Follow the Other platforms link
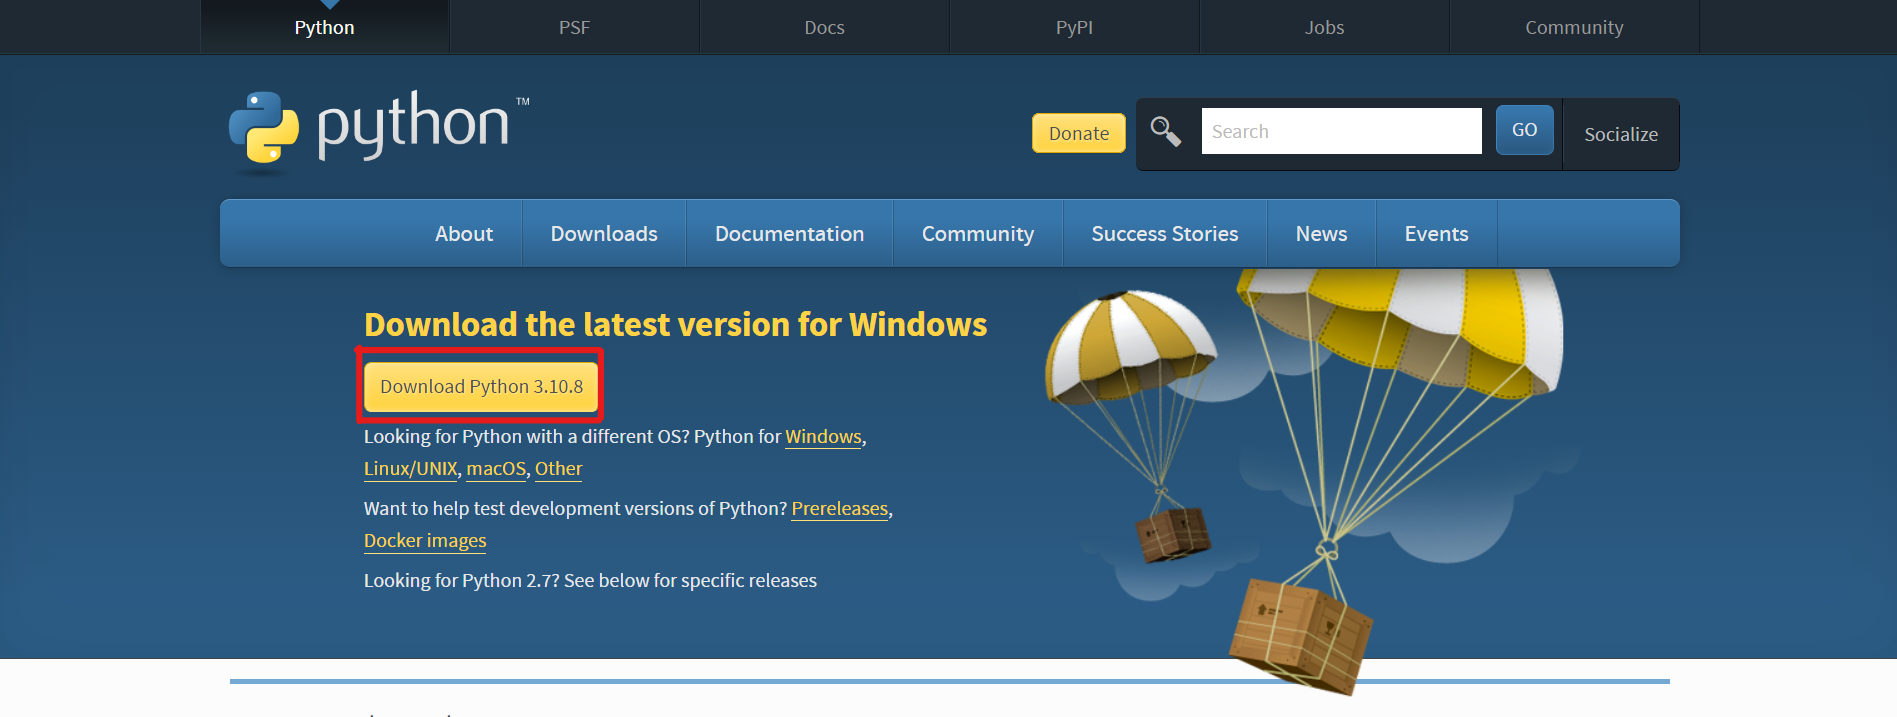 tap(558, 469)
